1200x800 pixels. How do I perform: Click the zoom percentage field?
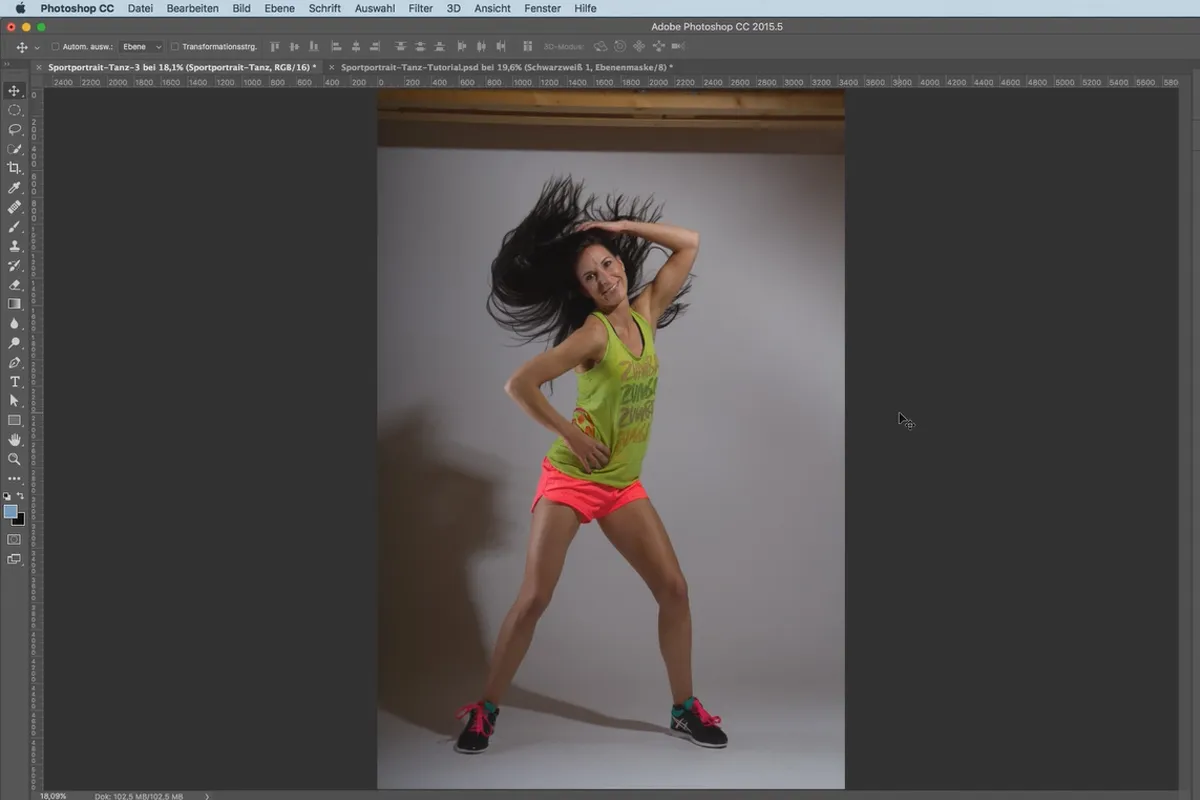coord(53,796)
